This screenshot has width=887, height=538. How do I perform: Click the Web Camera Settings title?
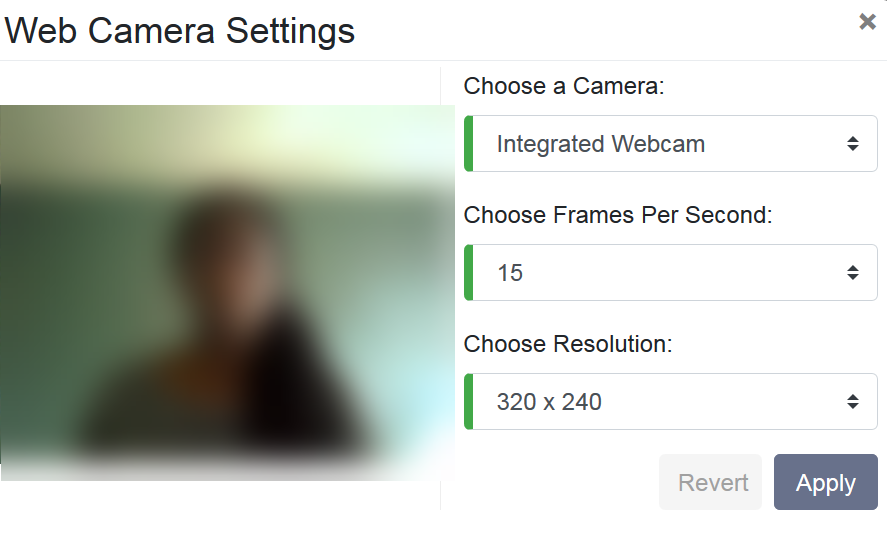coord(180,31)
